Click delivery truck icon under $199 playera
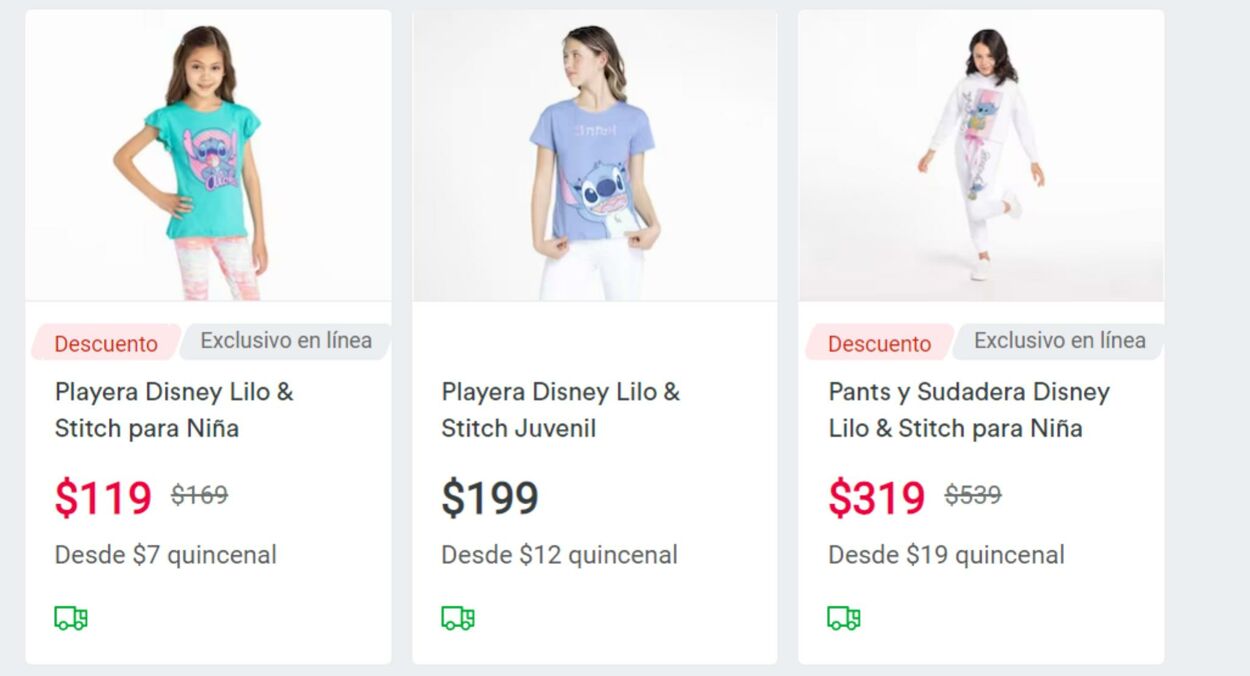The height and width of the screenshot is (676, 1250). coord(458,618)
